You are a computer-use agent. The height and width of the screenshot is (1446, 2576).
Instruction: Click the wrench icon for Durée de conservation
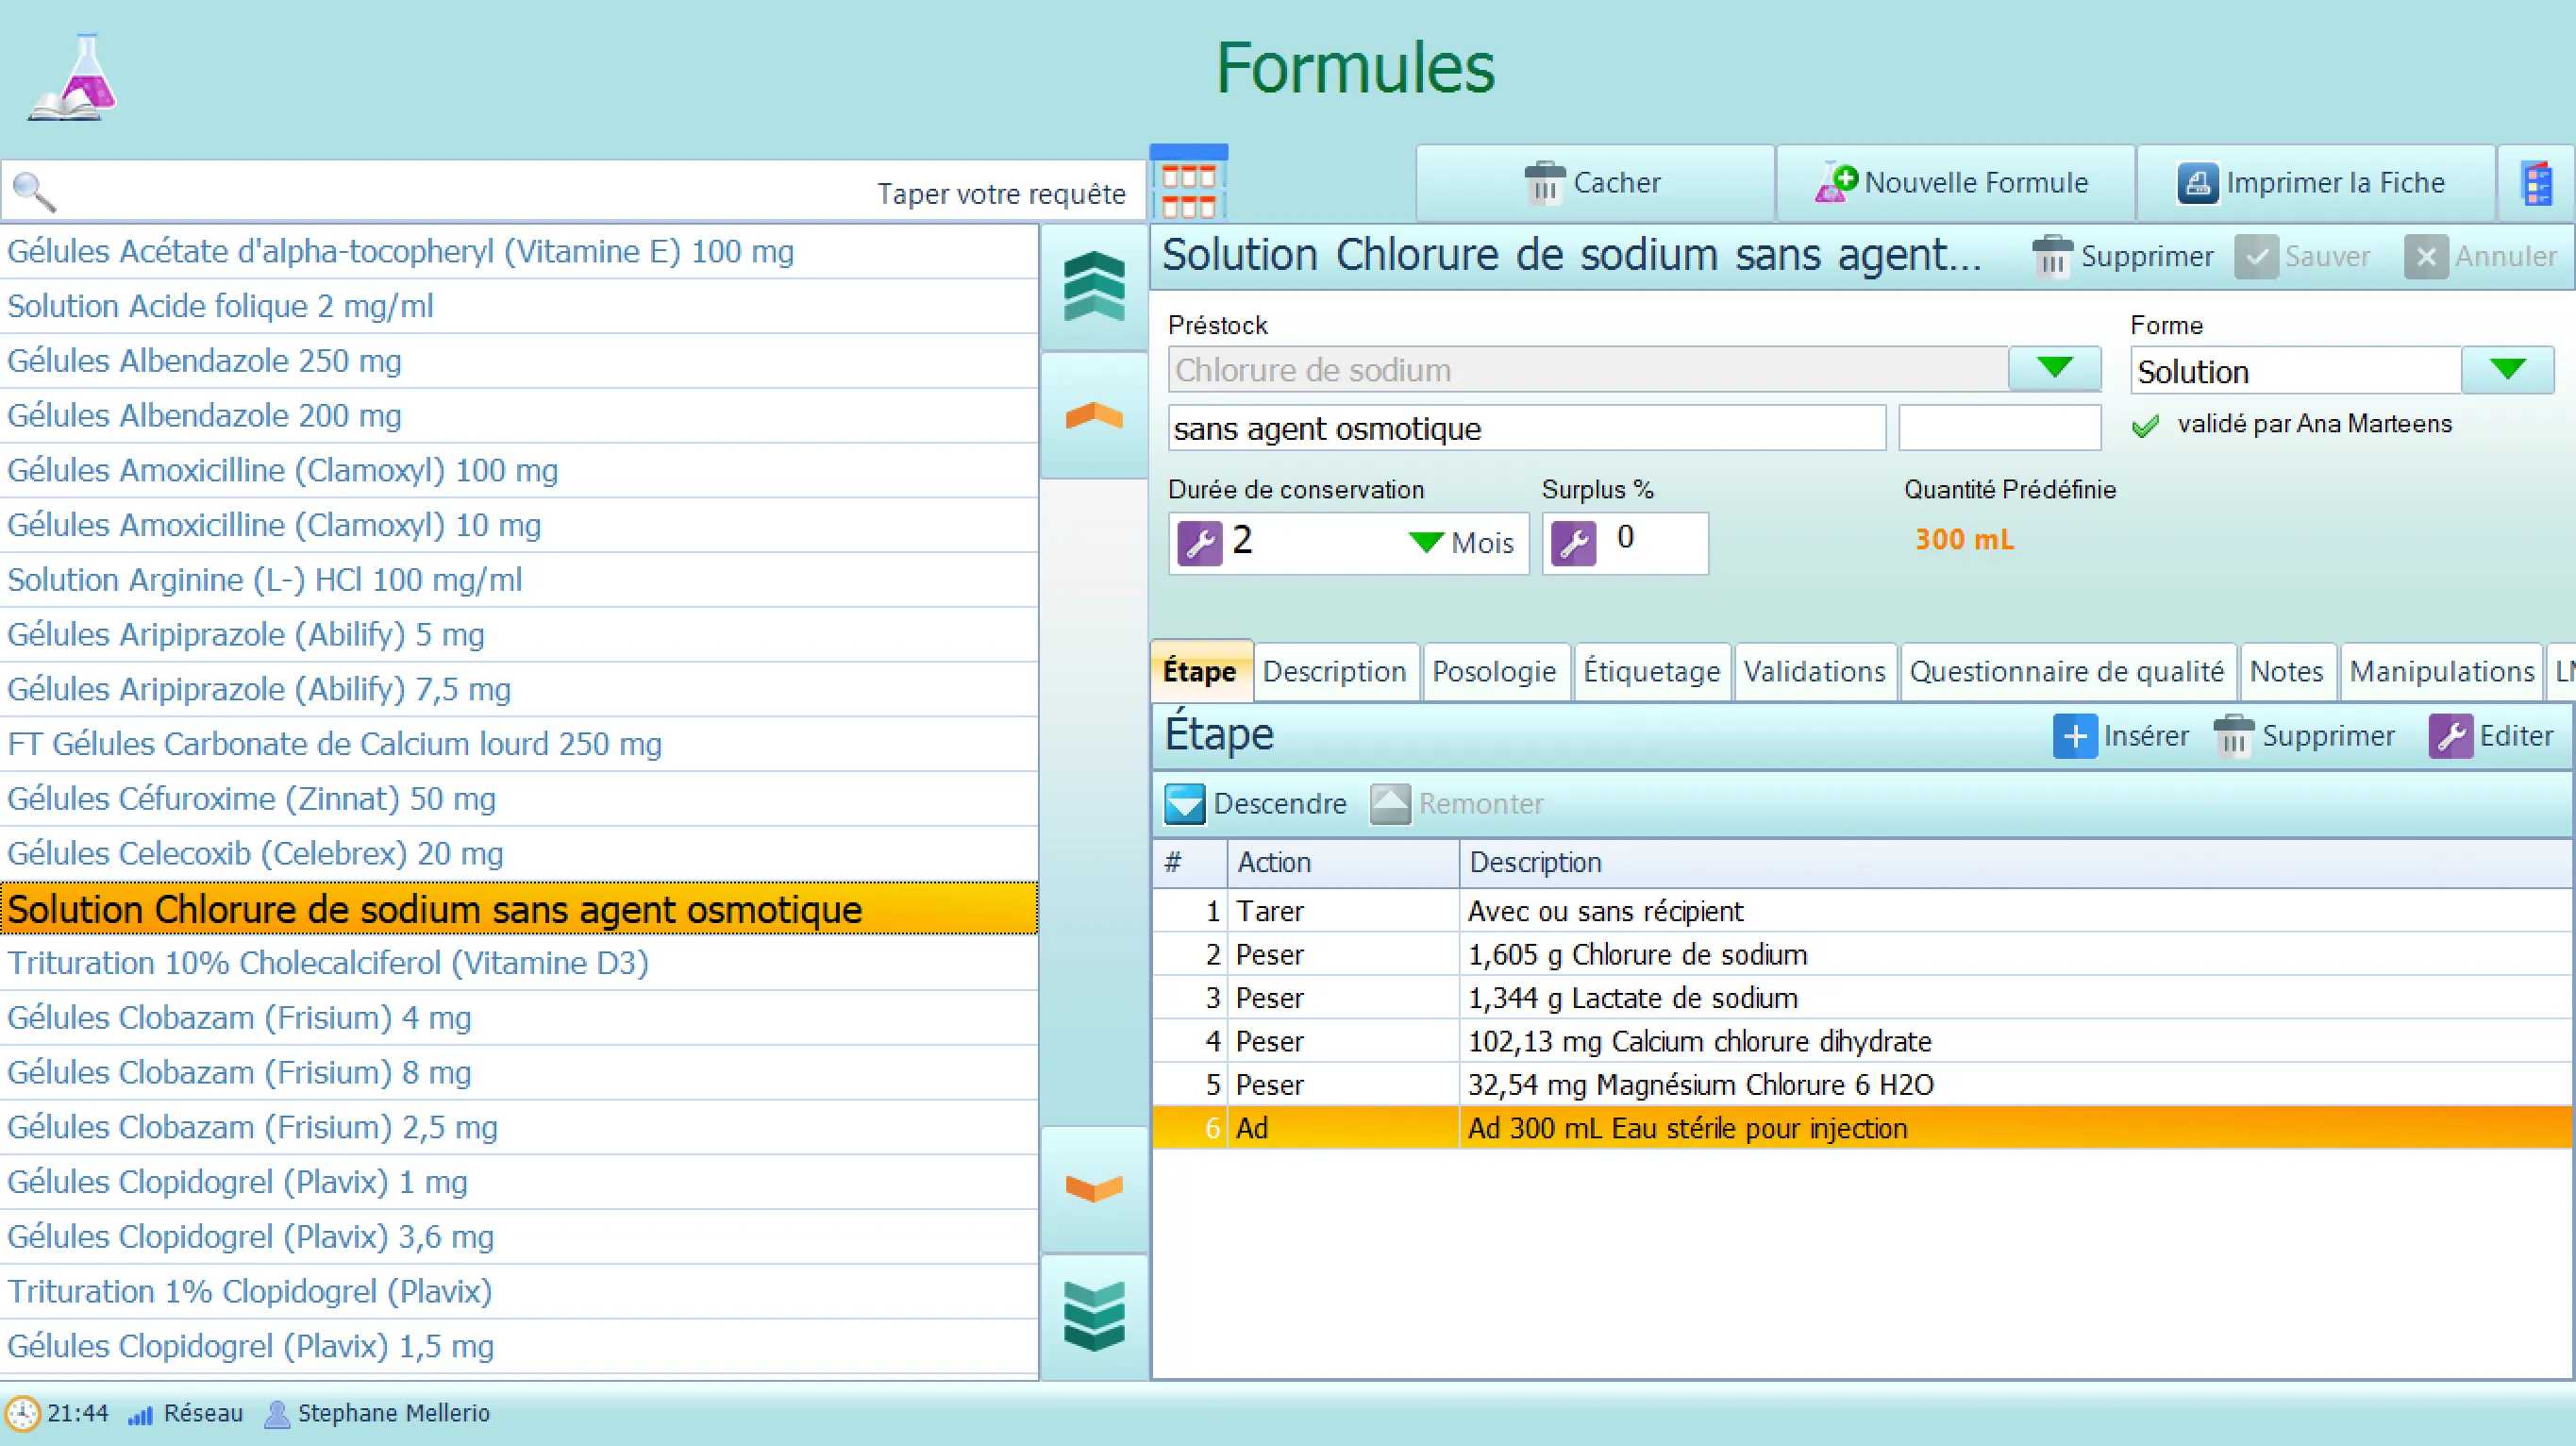click(1199, 543)
